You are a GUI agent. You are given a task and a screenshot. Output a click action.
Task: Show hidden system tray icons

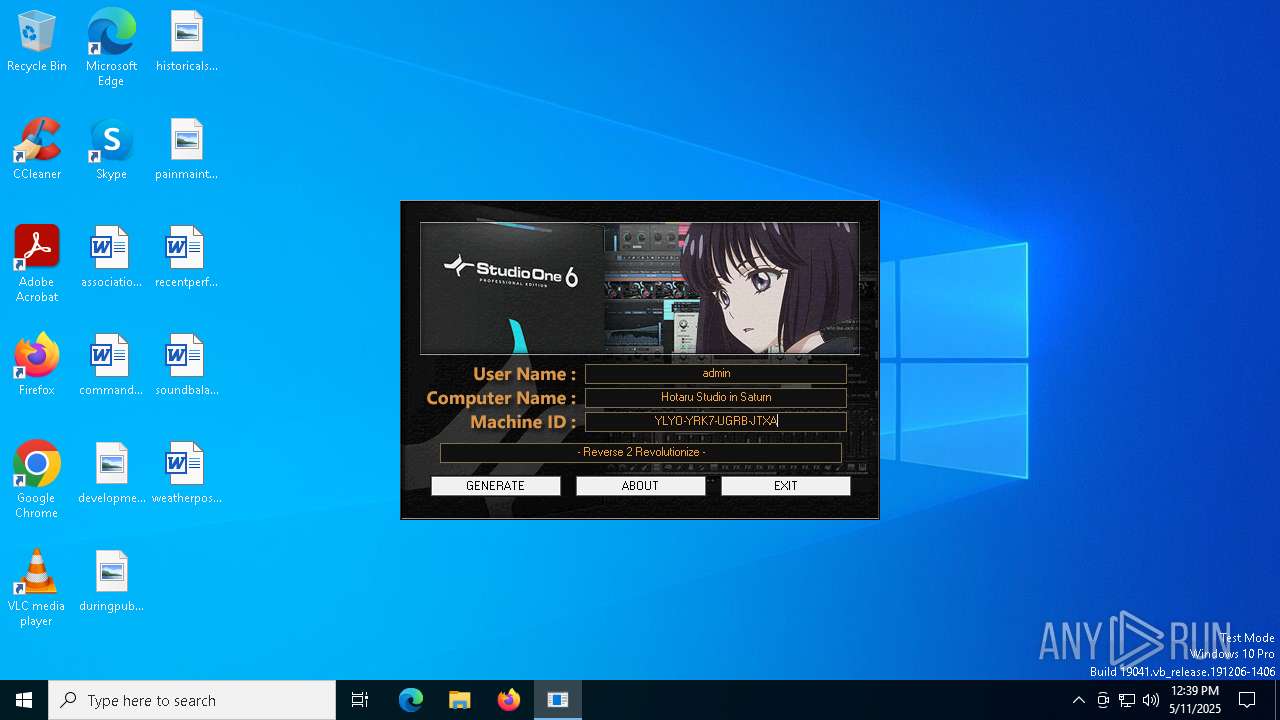tap(1078, 700)
